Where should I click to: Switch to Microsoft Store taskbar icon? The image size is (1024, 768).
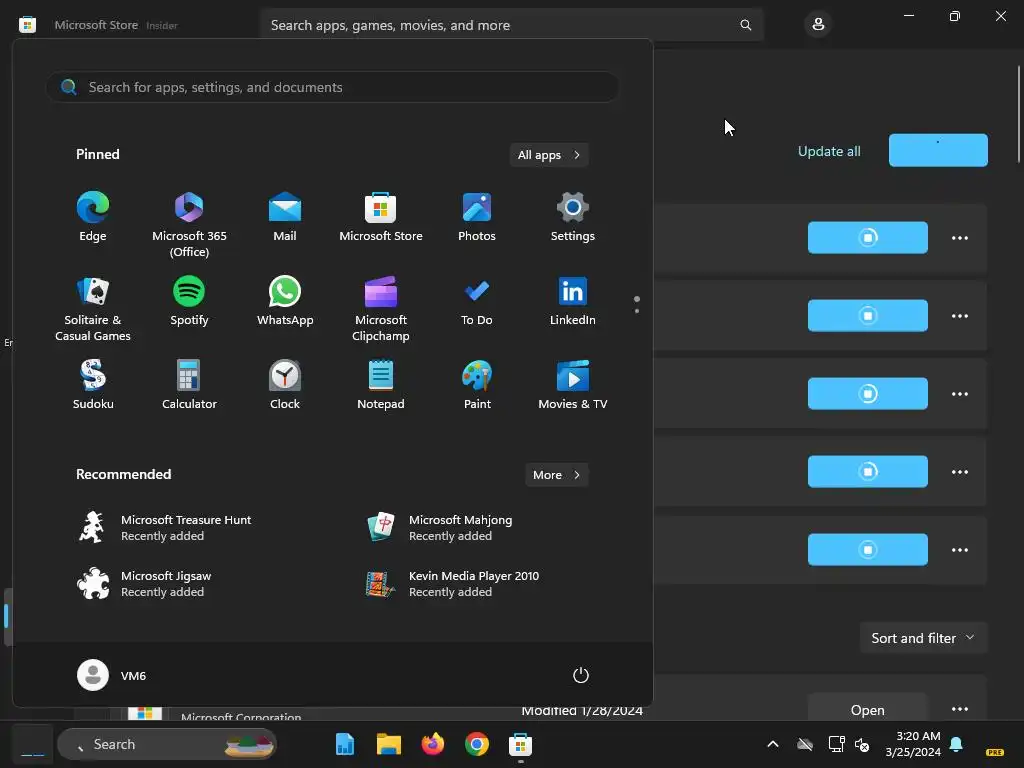[x=520, y=744]
